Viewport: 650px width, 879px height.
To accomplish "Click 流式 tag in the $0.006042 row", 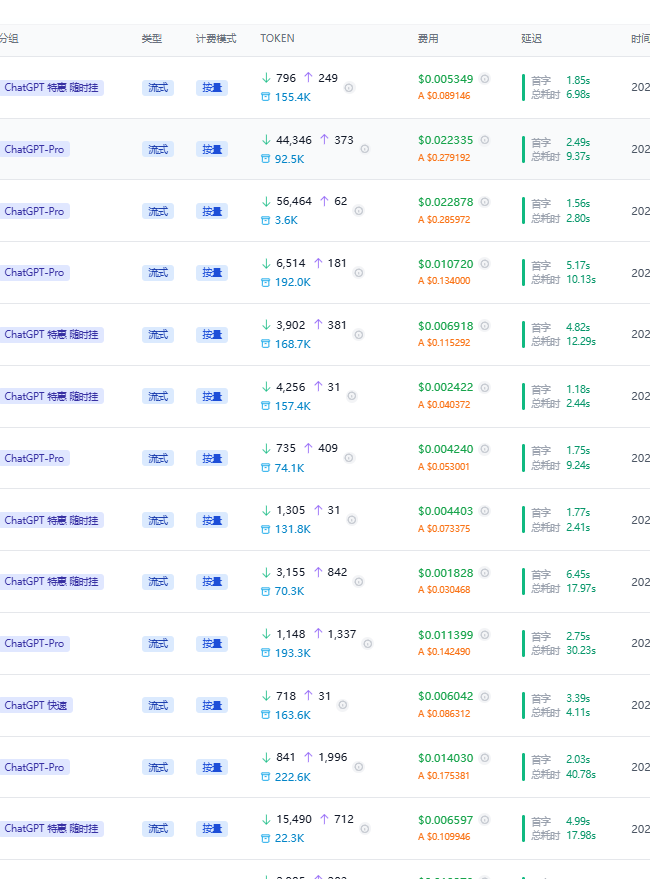I will [158, 705].
